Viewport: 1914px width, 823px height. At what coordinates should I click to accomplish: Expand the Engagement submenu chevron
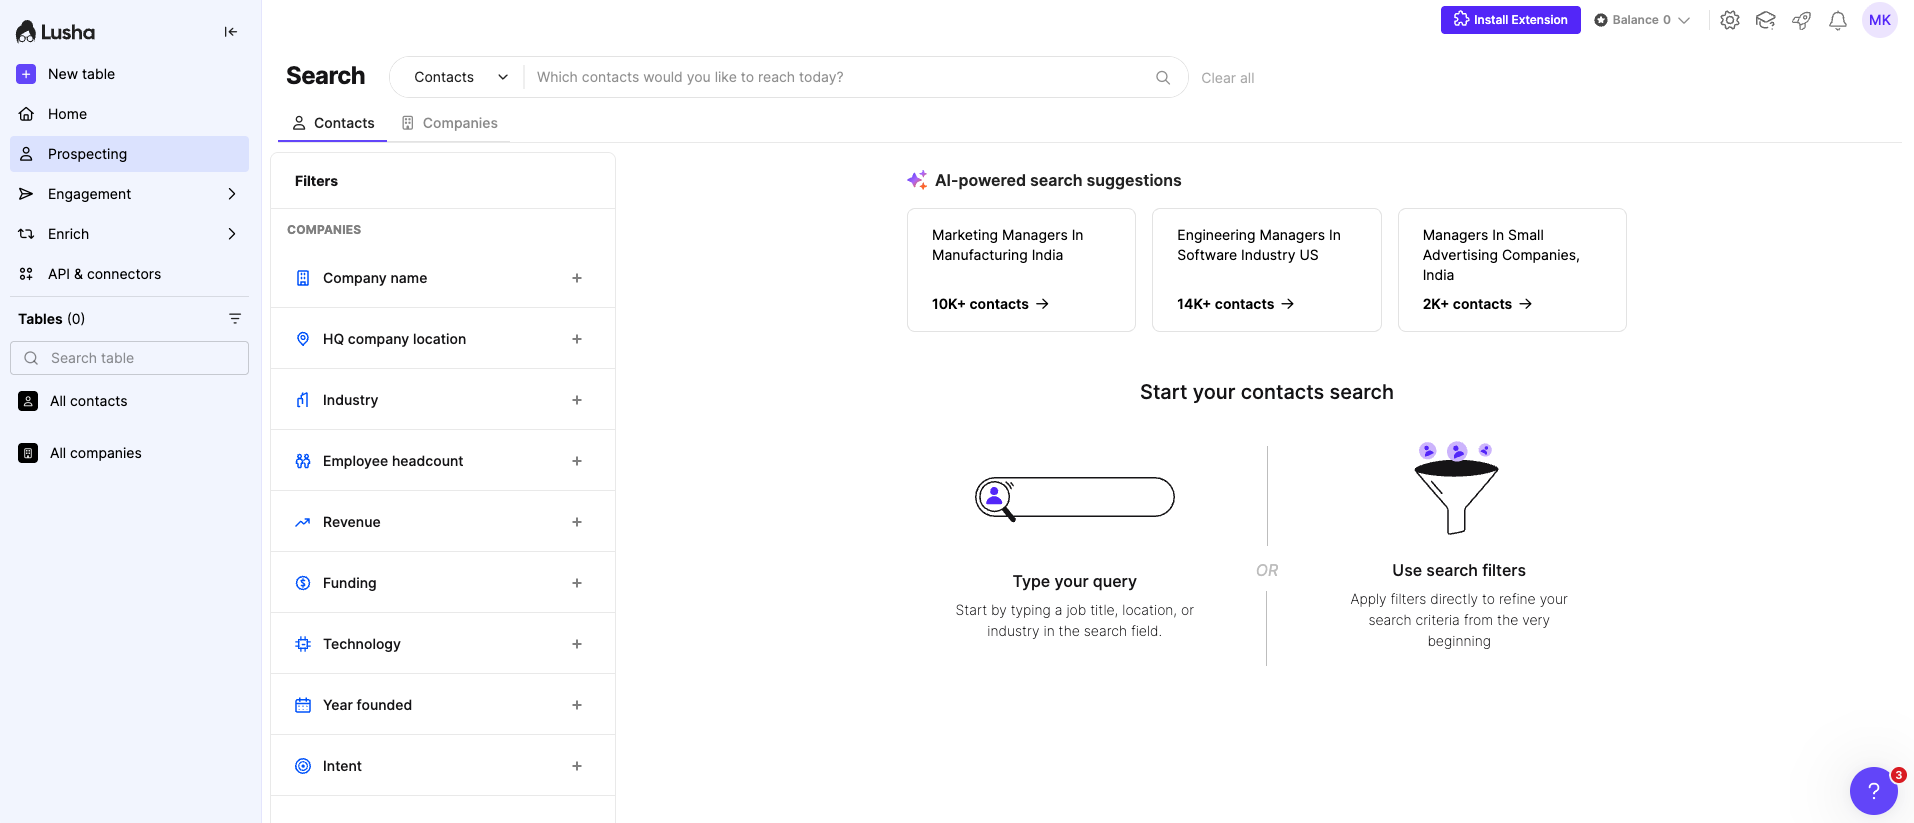point(232,194)
